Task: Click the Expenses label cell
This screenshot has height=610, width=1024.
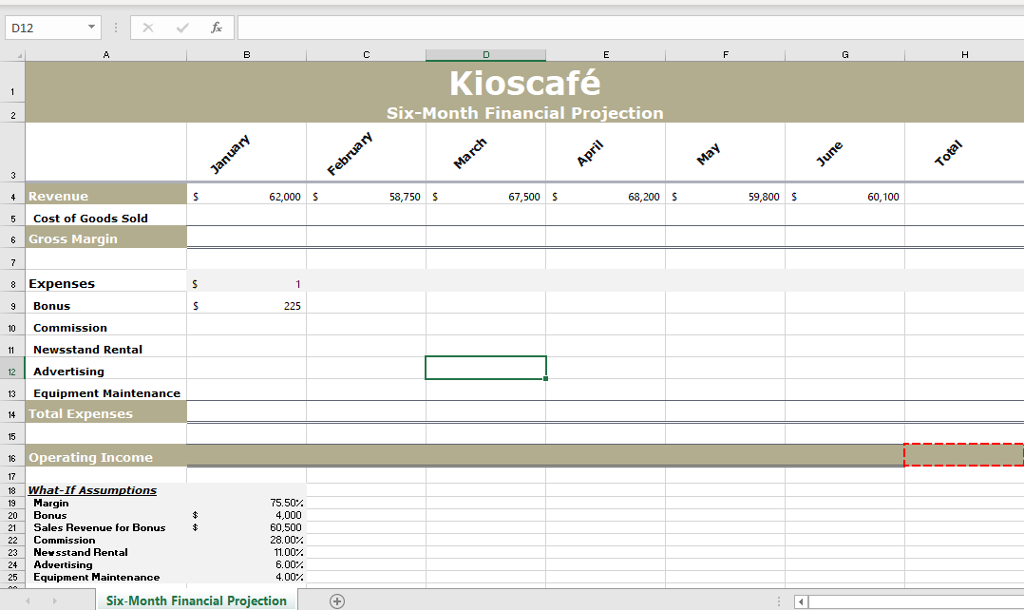Action: pos(106,281)
